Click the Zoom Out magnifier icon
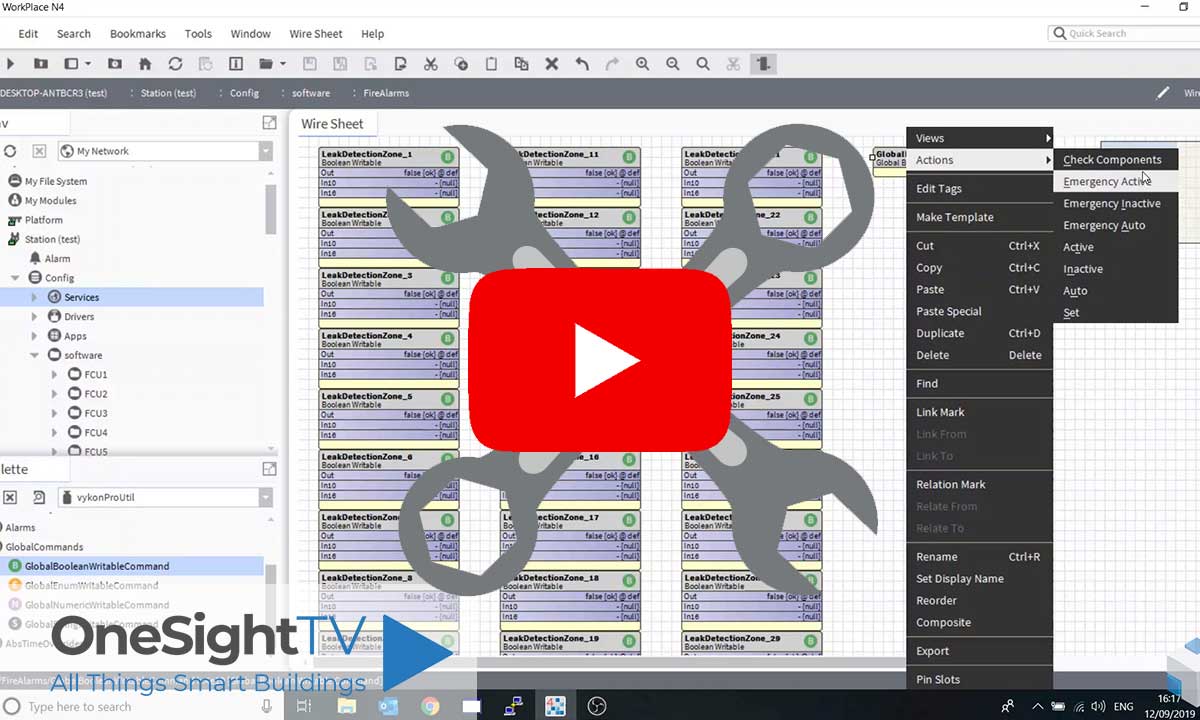The image size is (1200, 720). pos(673,64)
